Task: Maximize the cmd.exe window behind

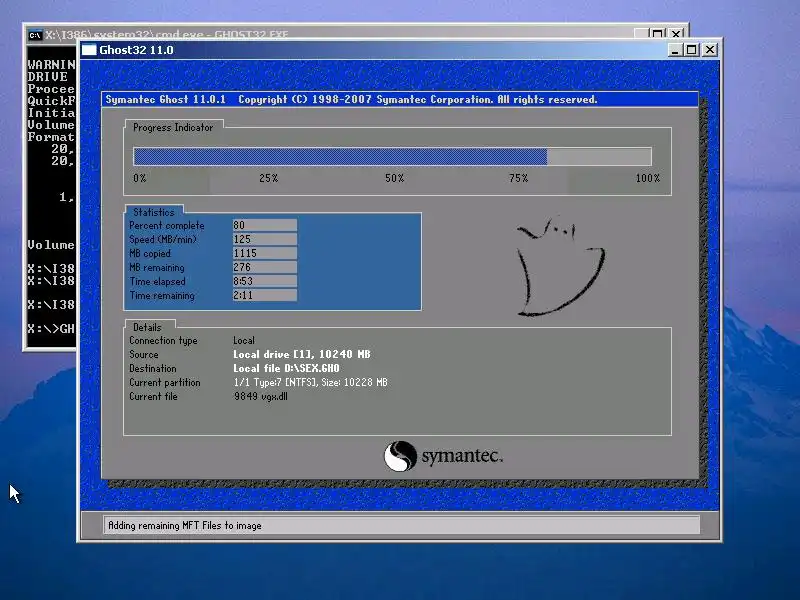Action: click(x=658, y=34)
